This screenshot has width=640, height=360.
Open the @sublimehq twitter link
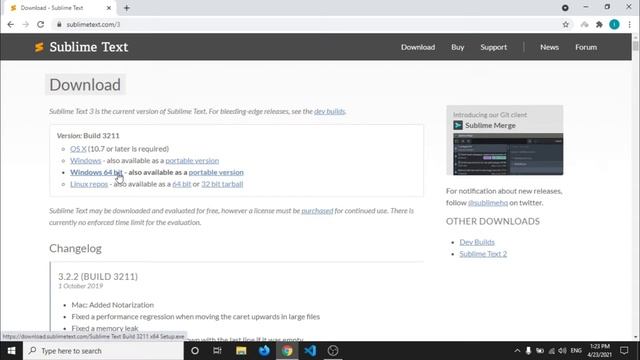(488, 202)
